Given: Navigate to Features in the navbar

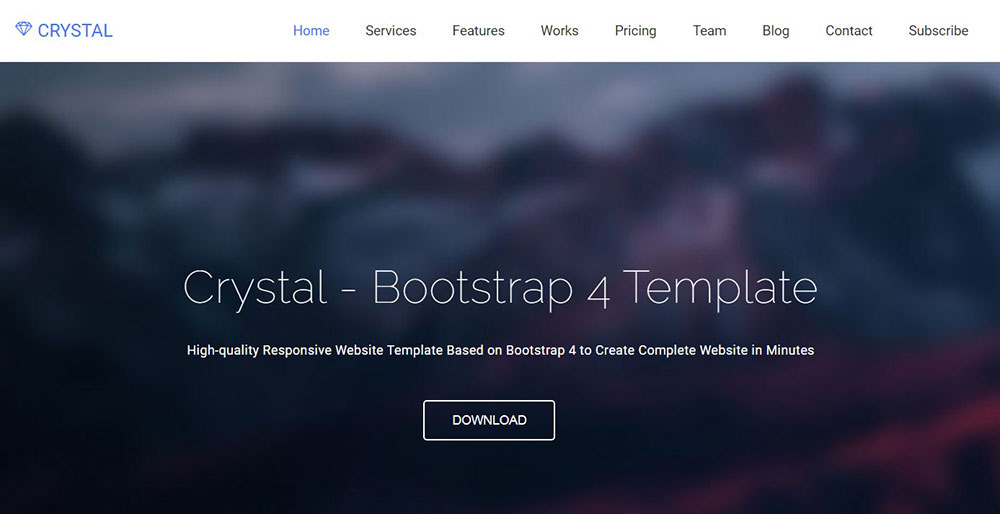Looking at the screenshot, I should (x=478, y=31).
